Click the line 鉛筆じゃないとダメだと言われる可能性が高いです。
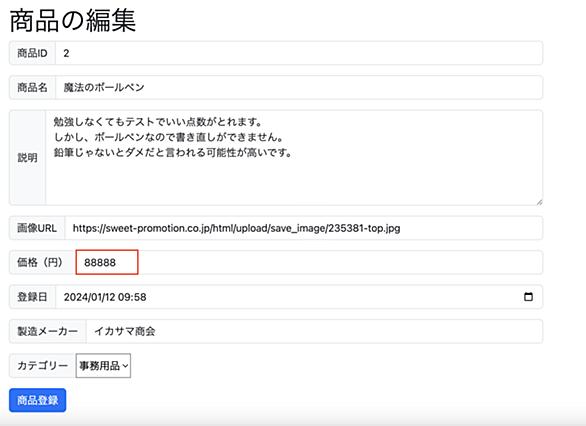 (x=173, y=152)
